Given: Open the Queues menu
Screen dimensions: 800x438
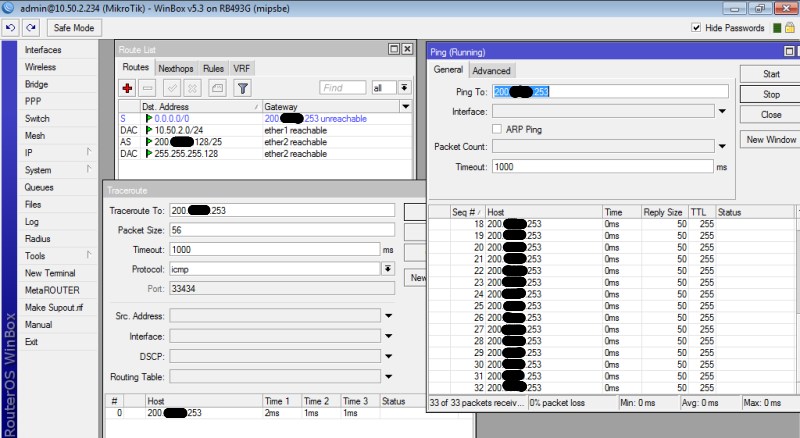Looking at the screenshot, I should 39,187.
